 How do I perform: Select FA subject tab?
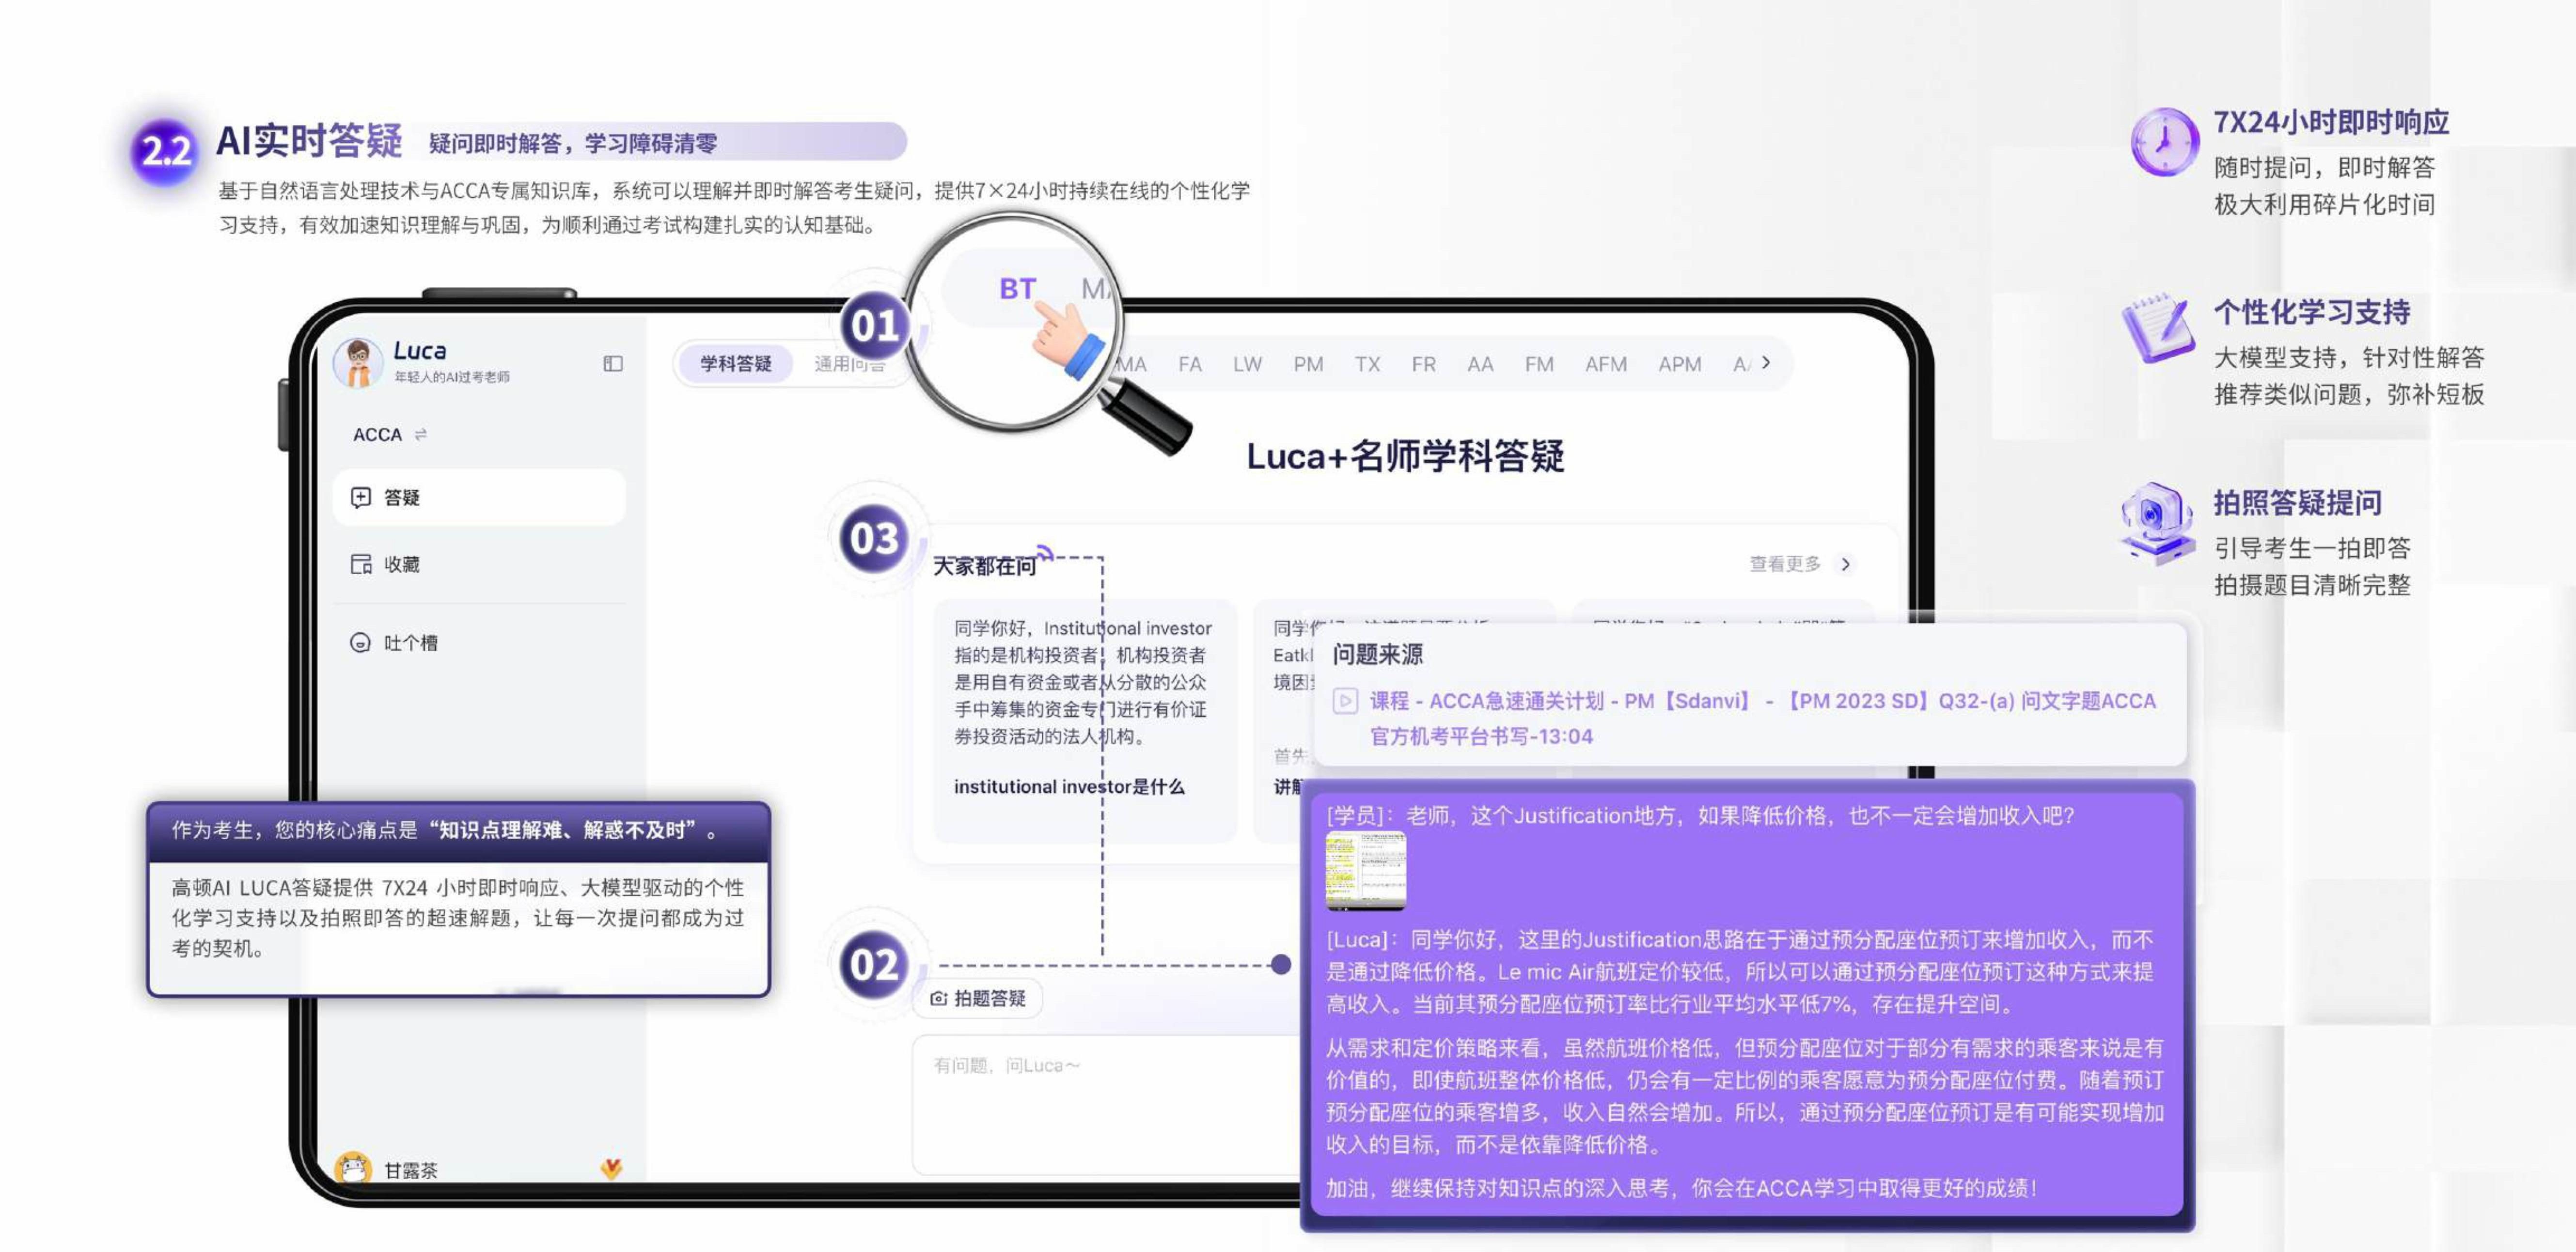[1189, 364]
